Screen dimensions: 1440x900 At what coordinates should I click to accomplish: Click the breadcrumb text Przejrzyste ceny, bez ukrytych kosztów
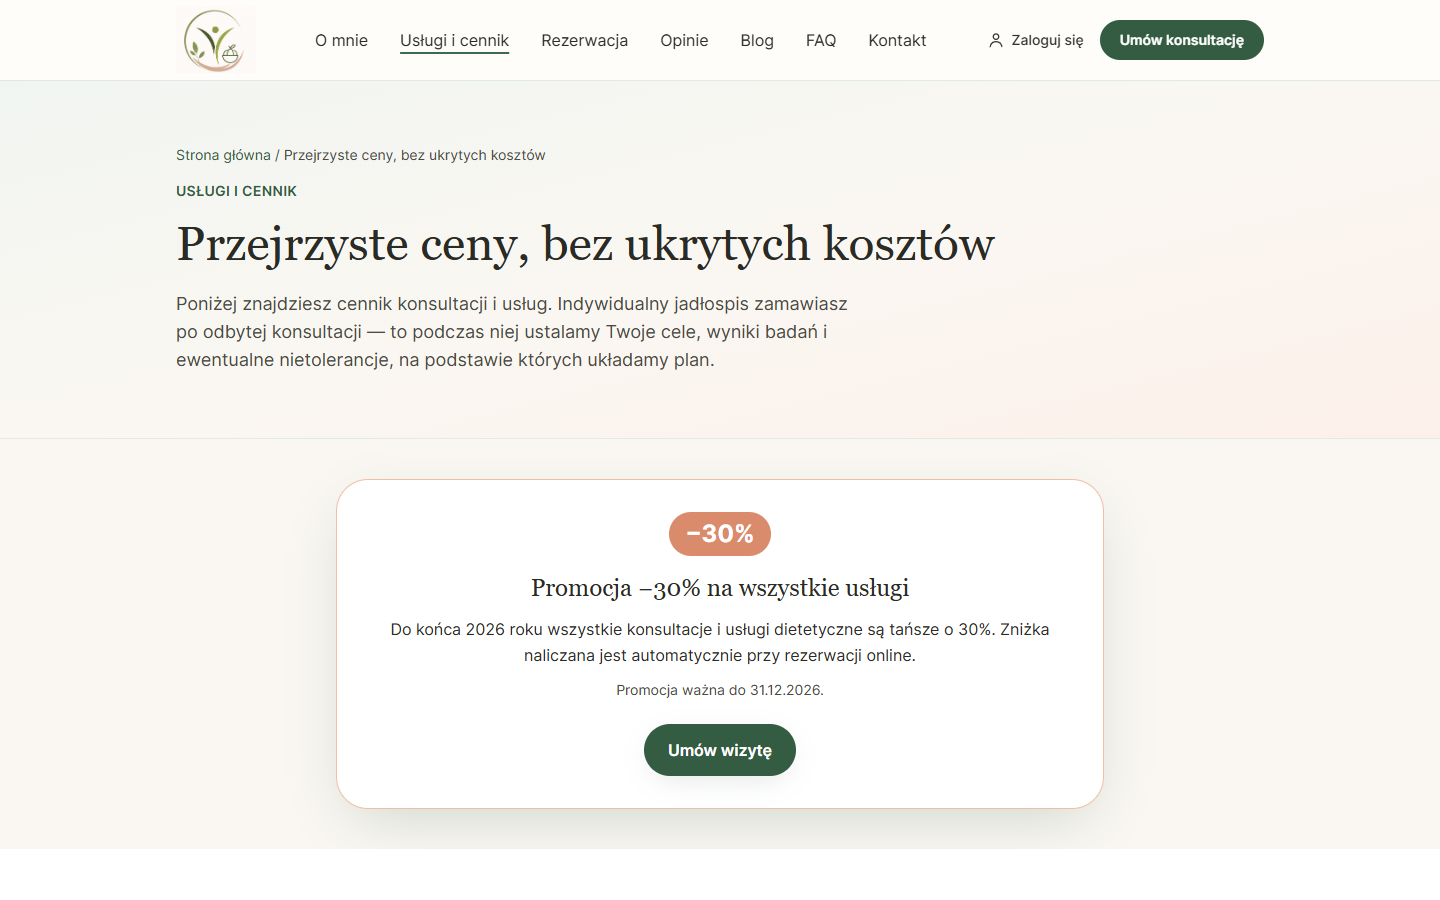pyautogui.click(x=414, y=155)
